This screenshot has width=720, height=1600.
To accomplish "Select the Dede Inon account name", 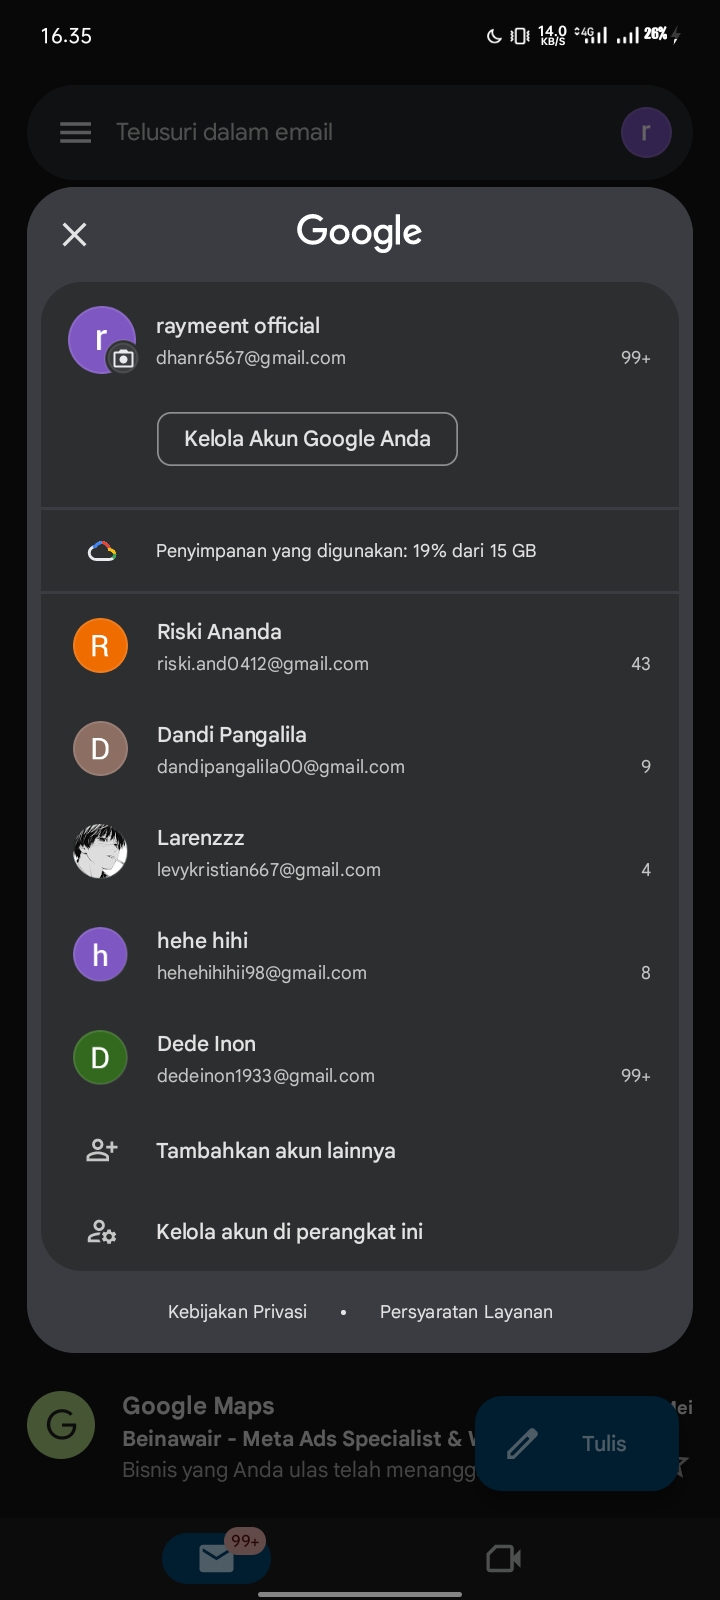I will (x=207, y=1044).
